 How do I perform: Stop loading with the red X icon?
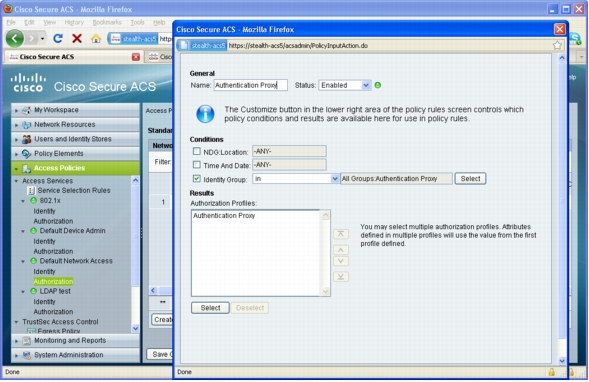pyautogui.click(x=77, y=38)
